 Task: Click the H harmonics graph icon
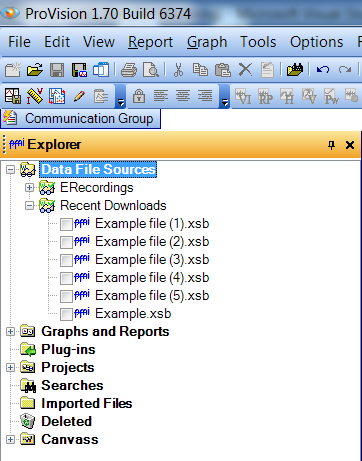[x=287, y=96]
